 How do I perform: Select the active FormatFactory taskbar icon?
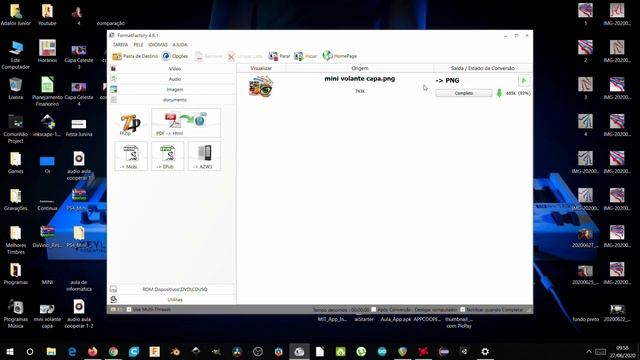point(299,351)
